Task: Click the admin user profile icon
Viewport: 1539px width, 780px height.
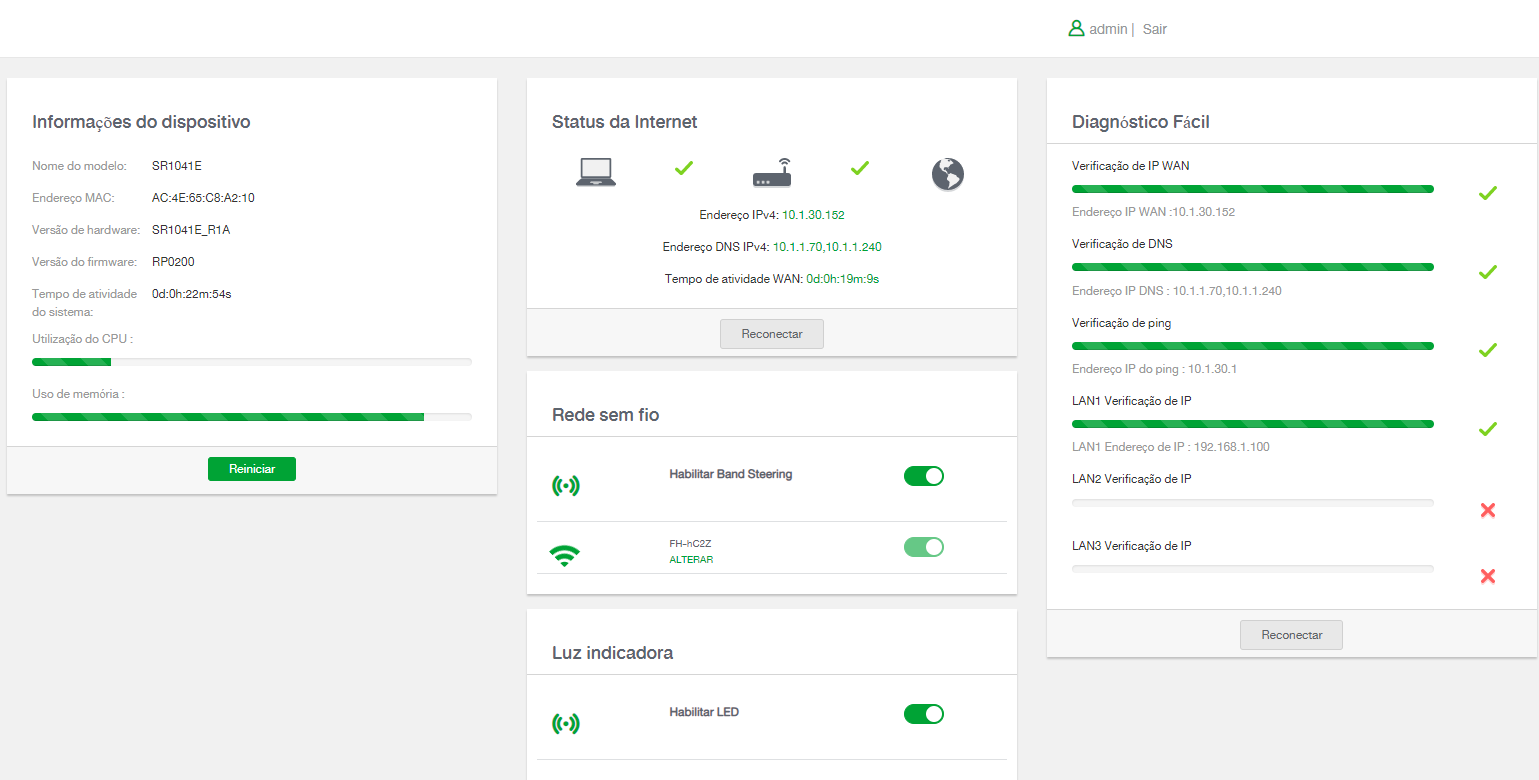Action: [1076, 29]
